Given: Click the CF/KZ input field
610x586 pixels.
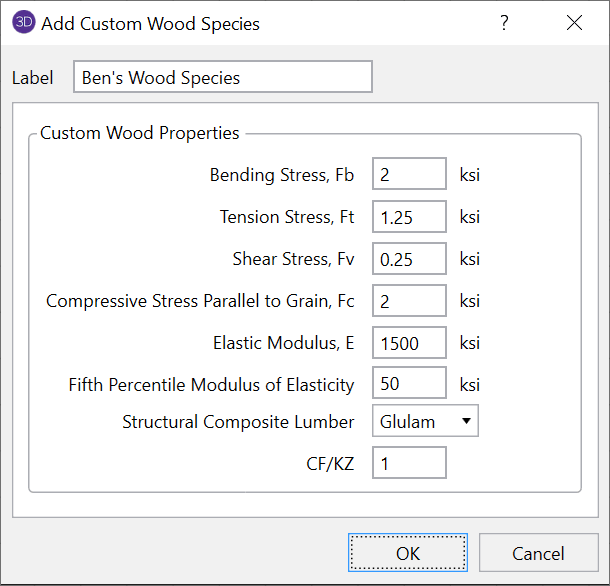Looking at the screenshot, I should [409, 463].
